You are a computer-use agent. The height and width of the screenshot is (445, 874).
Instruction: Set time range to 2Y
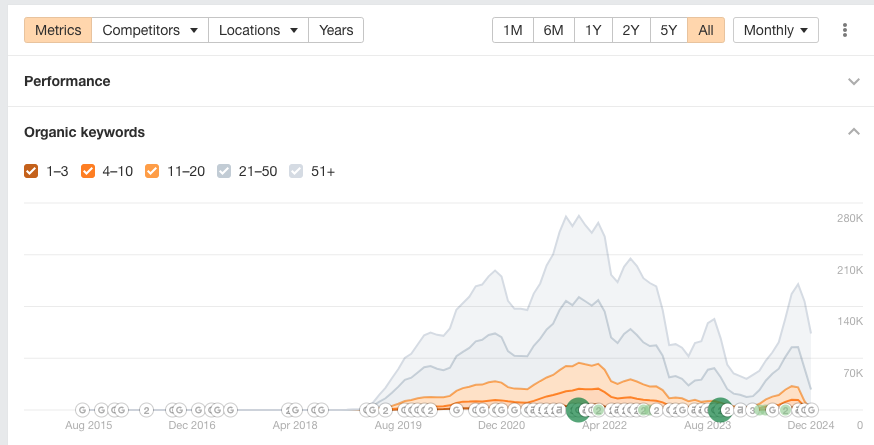[x=631, y=30]
